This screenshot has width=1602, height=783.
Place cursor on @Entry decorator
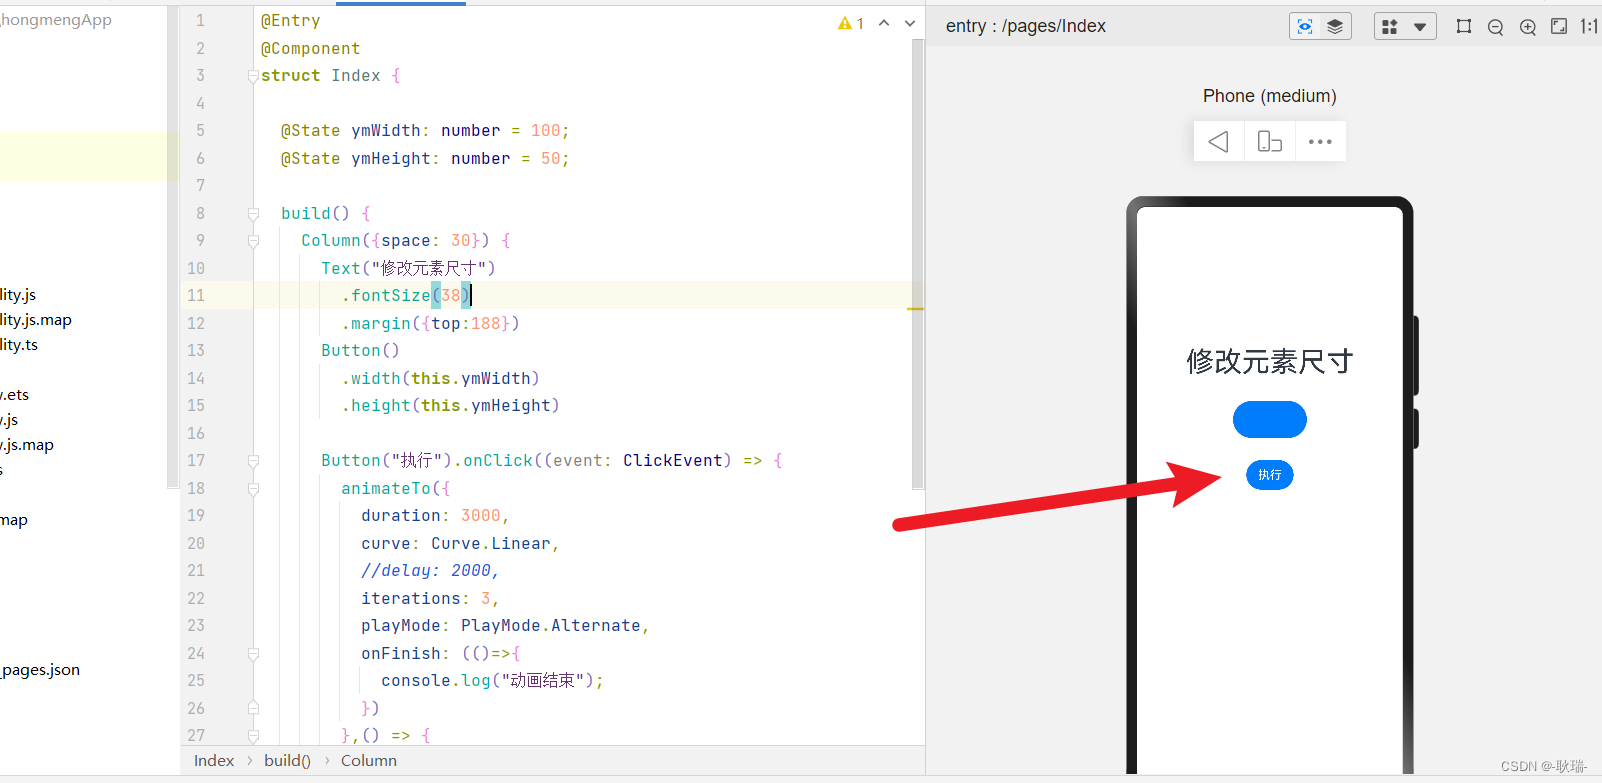click(291, 21)
